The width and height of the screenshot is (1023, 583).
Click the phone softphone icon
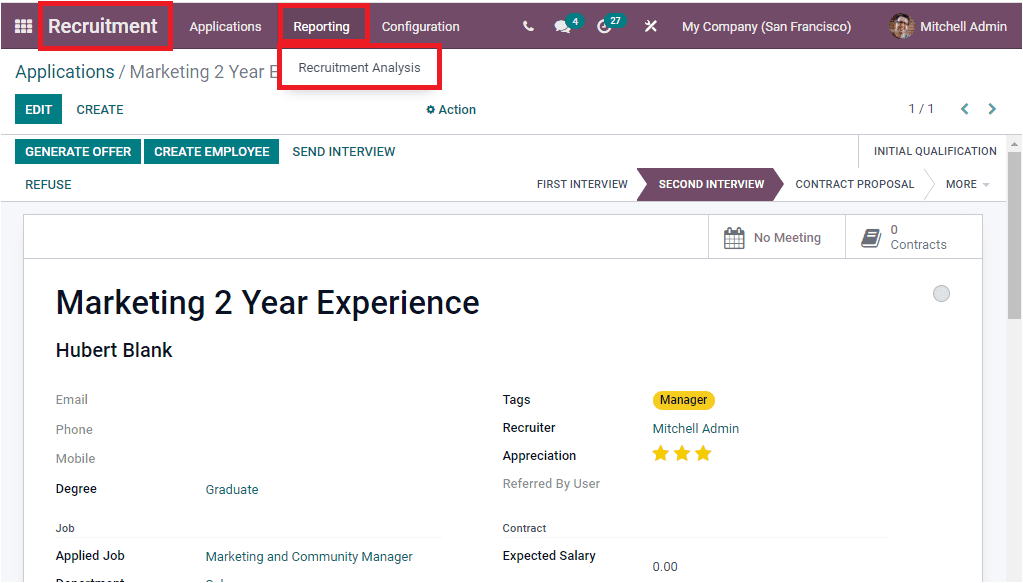click(x=529, y=26)
